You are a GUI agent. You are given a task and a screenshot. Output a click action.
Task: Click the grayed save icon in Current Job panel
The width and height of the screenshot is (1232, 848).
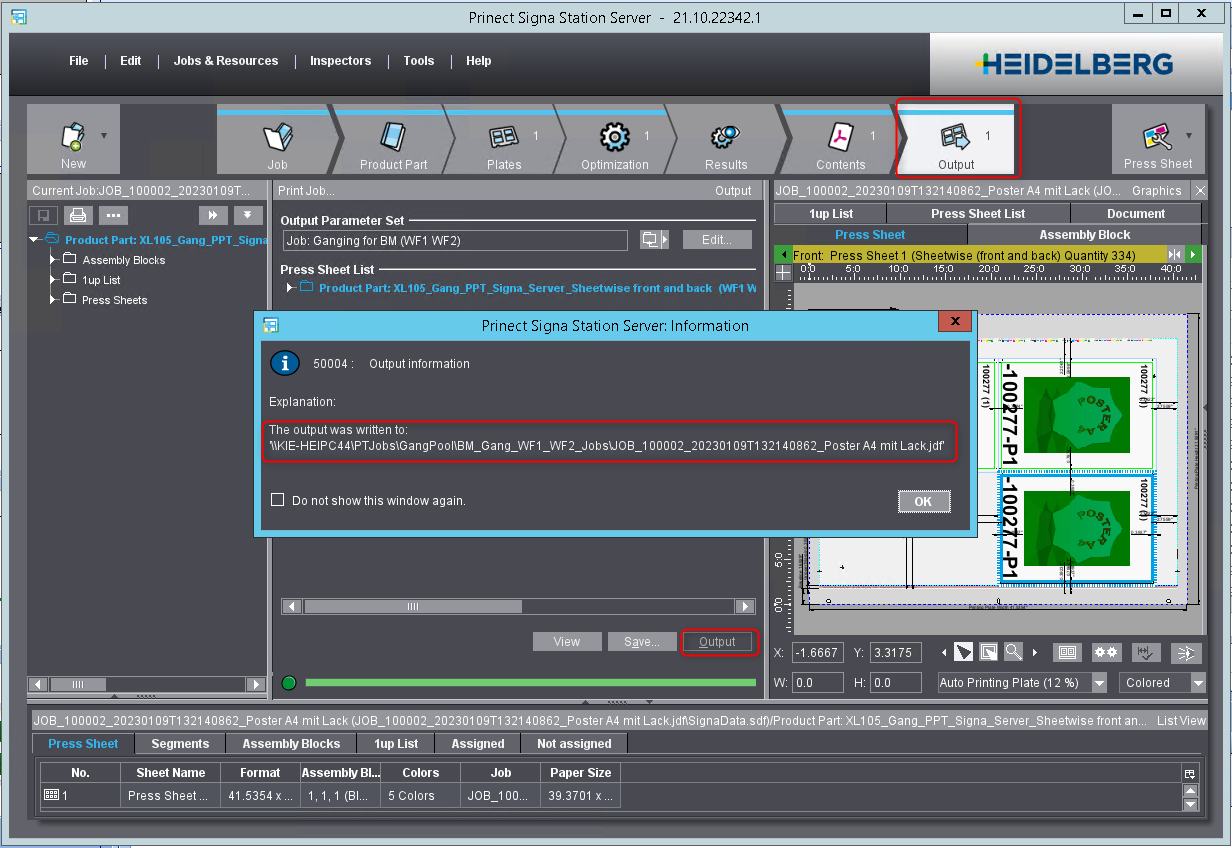tap(43, 215)
